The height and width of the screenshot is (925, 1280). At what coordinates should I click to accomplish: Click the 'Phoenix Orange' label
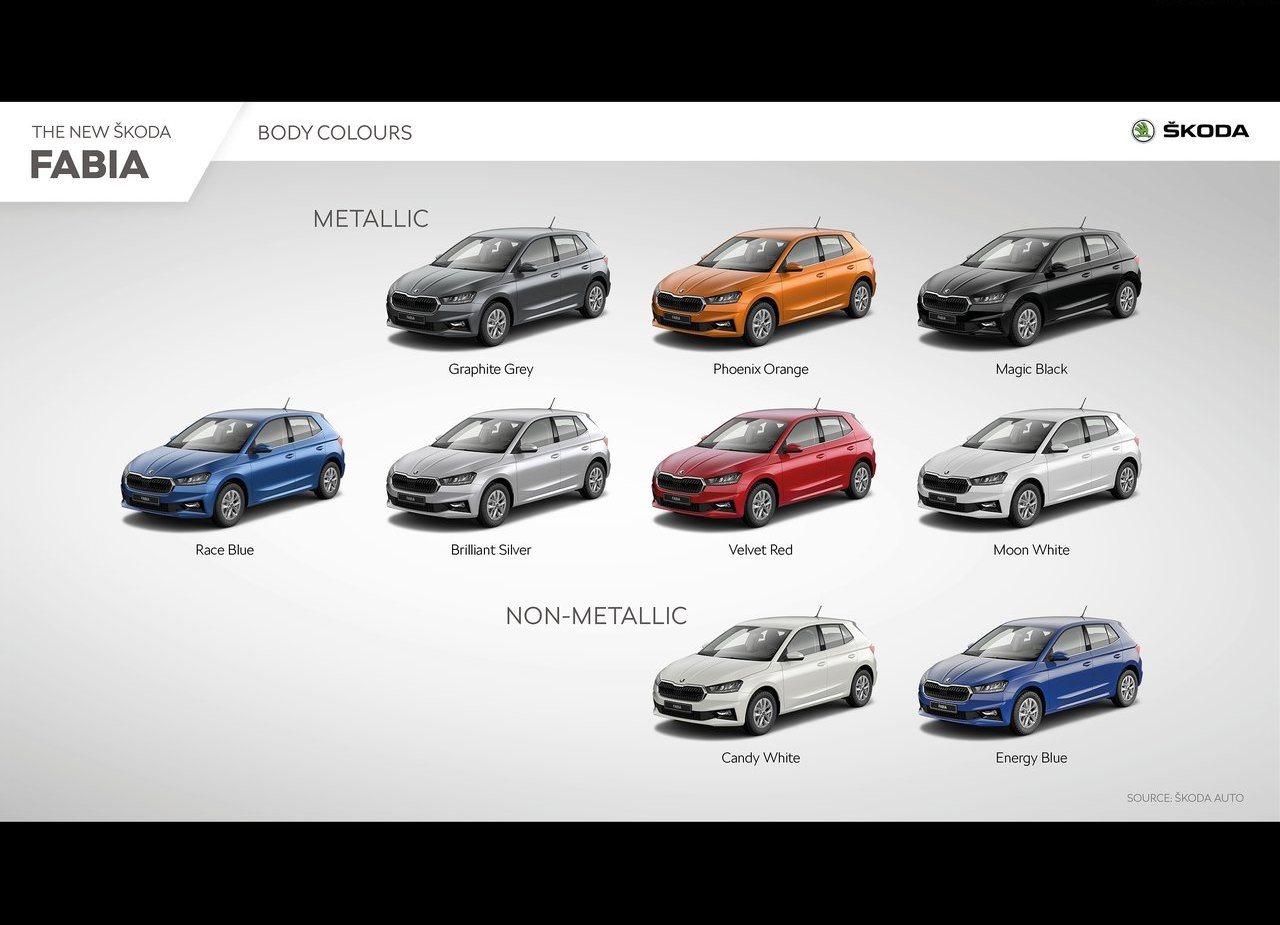pyautogui.click(x=761, y=369)
